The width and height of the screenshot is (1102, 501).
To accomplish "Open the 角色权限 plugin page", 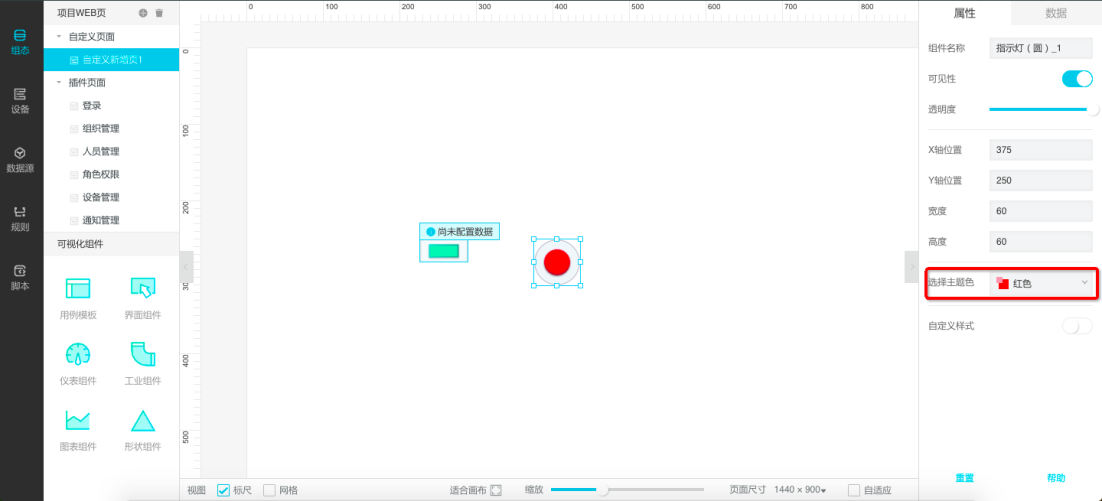I will click(x=101, y=174).
